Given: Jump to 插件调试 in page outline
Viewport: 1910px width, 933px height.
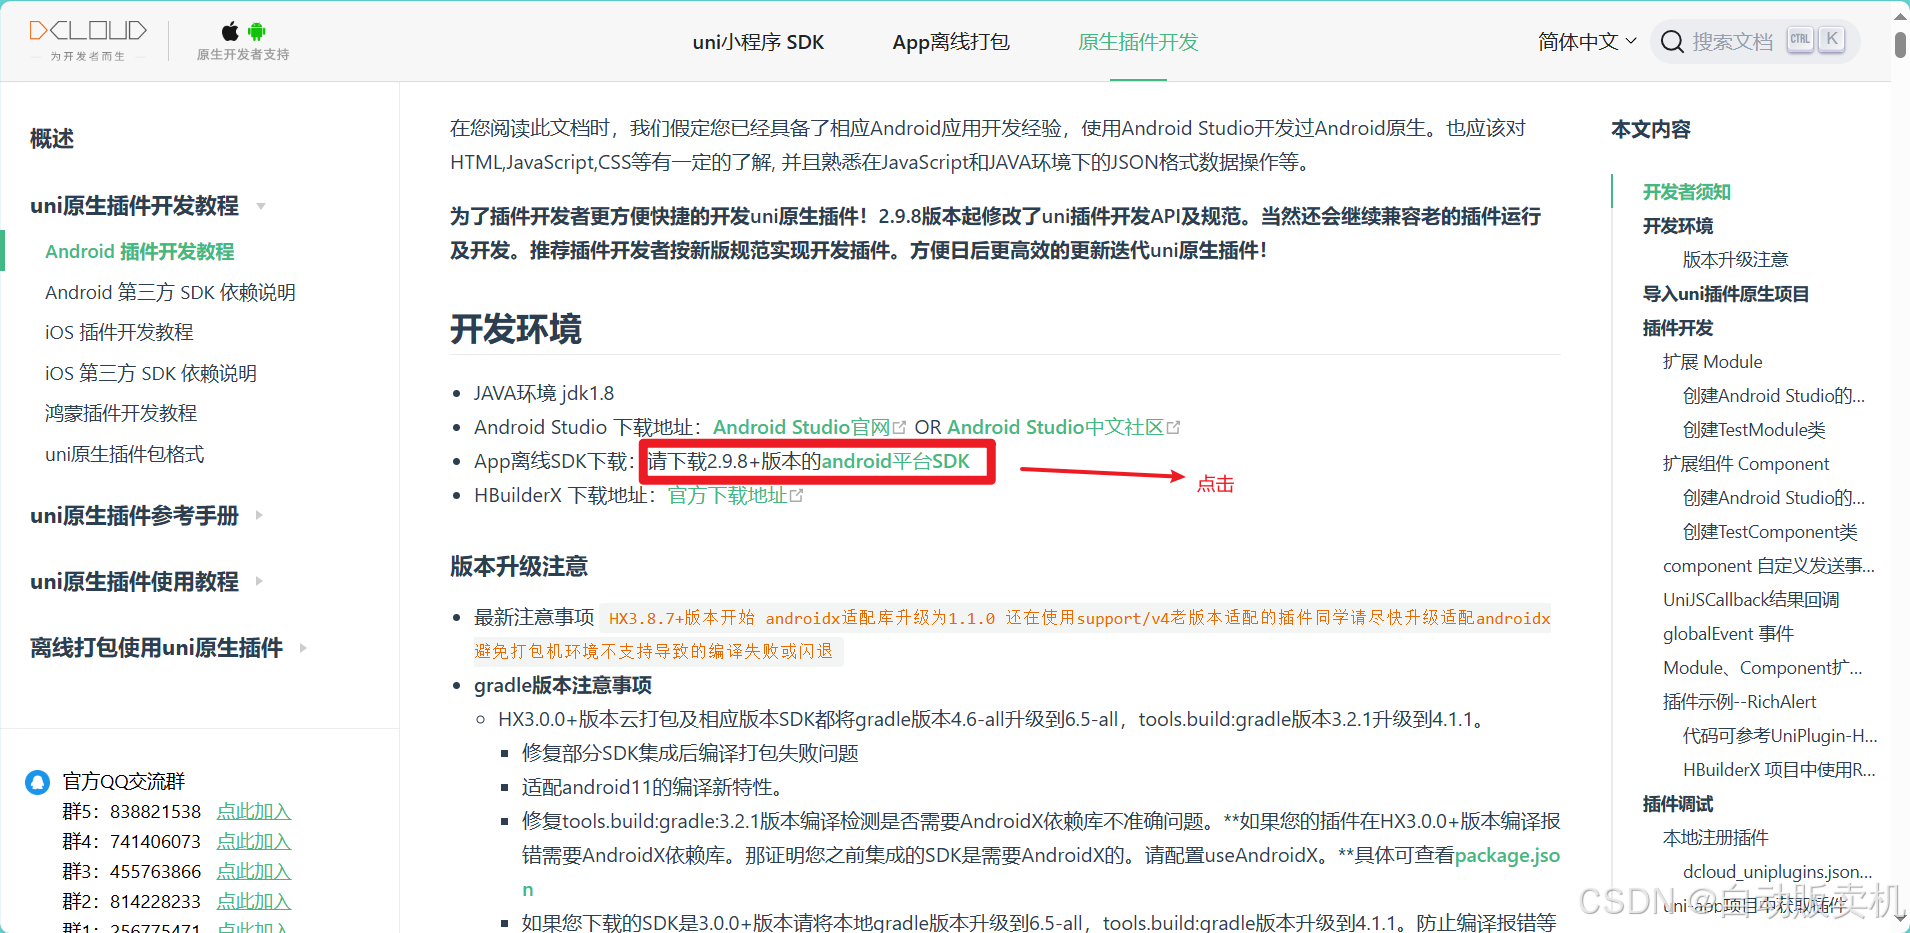Looking at the screenshot, I should click(x=1678, y=804).
